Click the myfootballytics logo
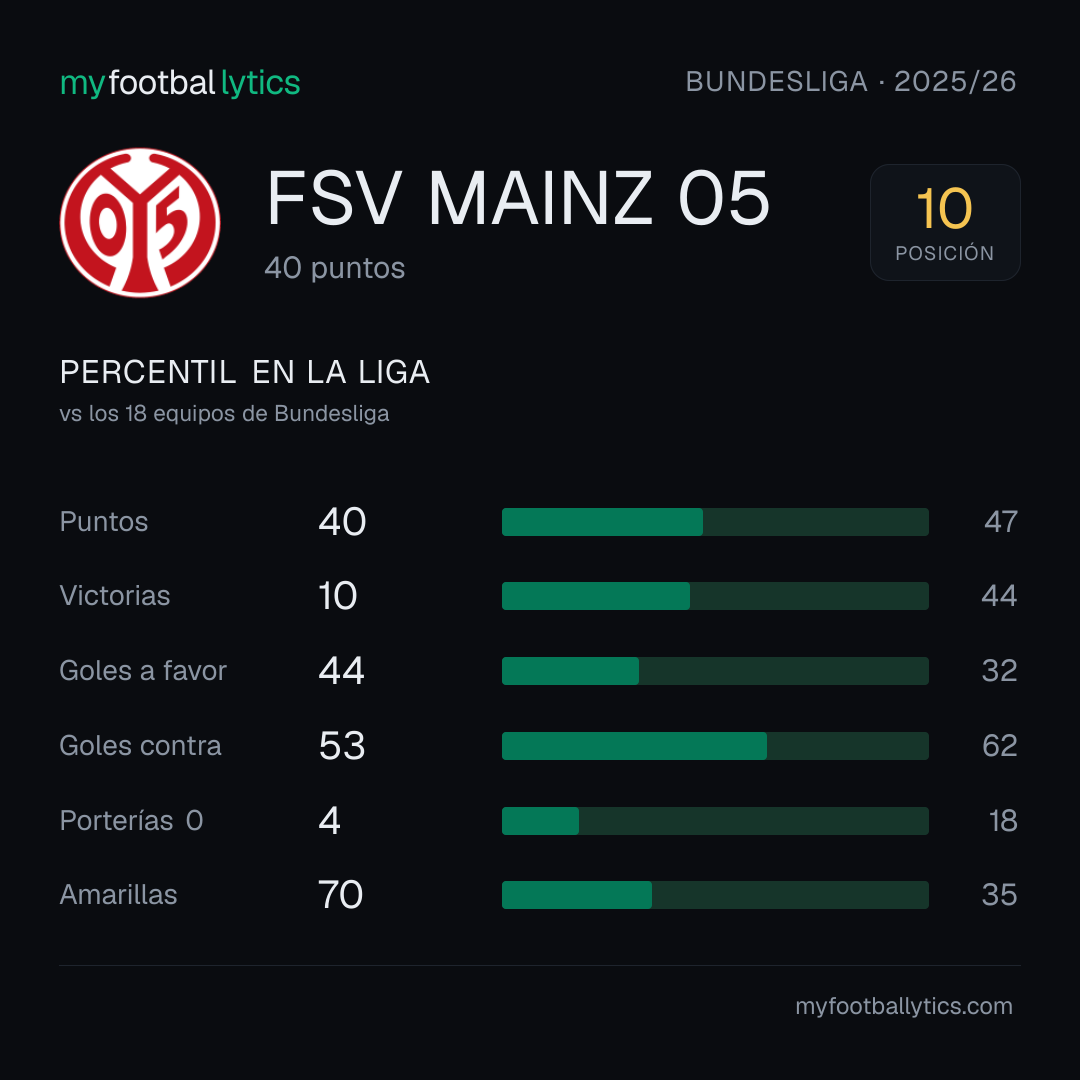The image size is (1080, 1080). click(180, 83)
